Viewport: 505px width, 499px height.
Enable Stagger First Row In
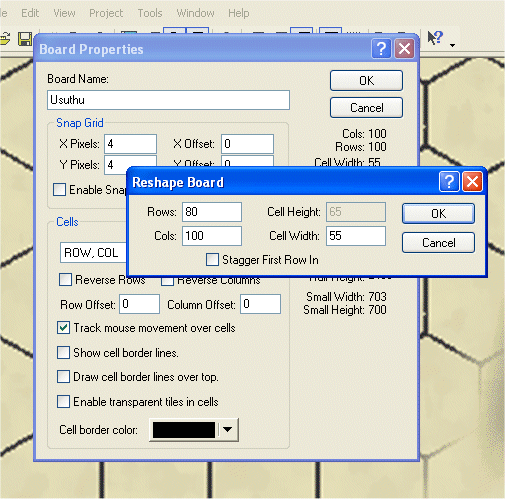(212, 259)
